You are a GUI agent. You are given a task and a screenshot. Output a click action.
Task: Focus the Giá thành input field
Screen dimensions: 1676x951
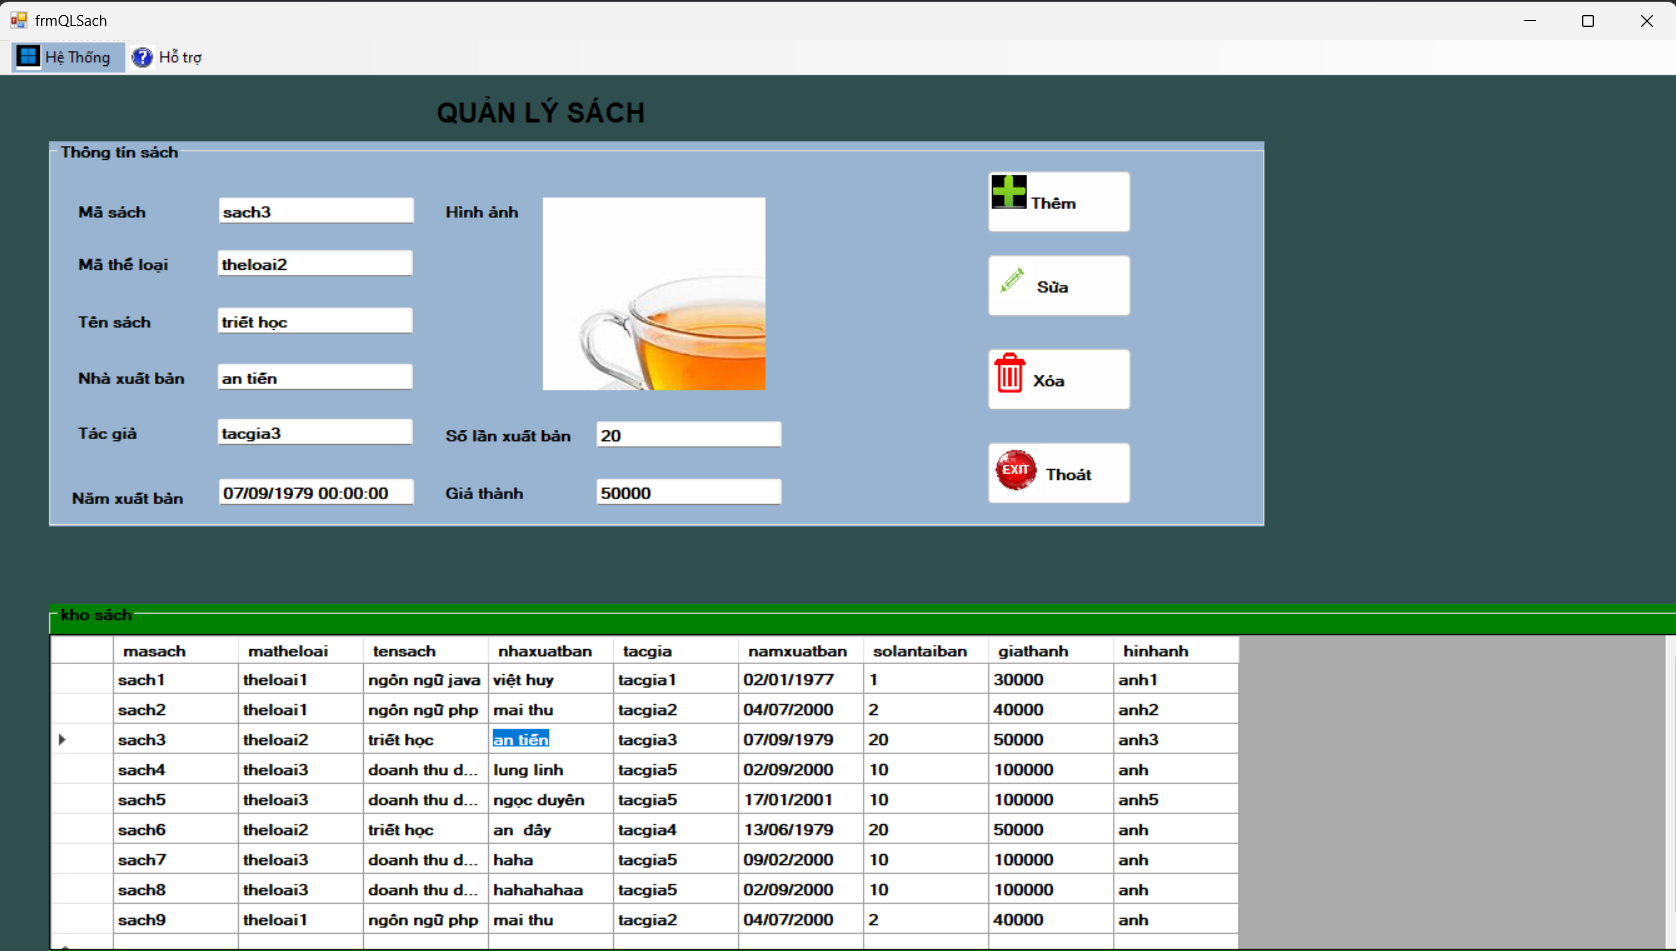click(x=688, y=492)
